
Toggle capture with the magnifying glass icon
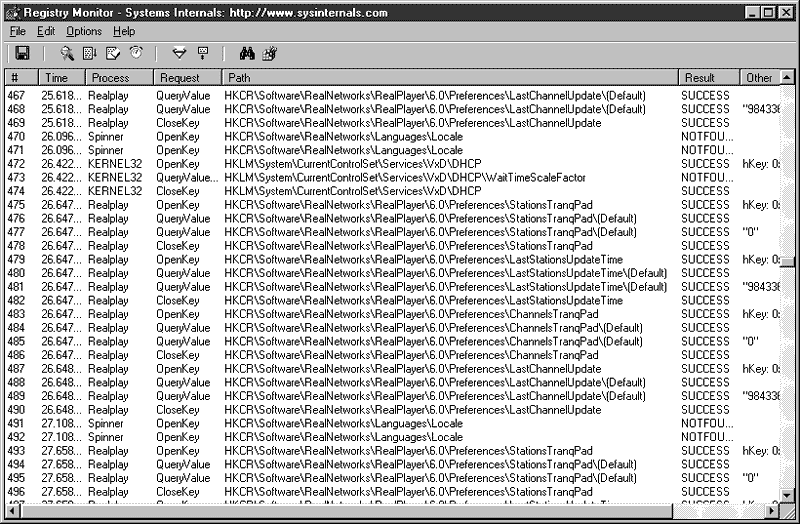(x=66, y=53)
